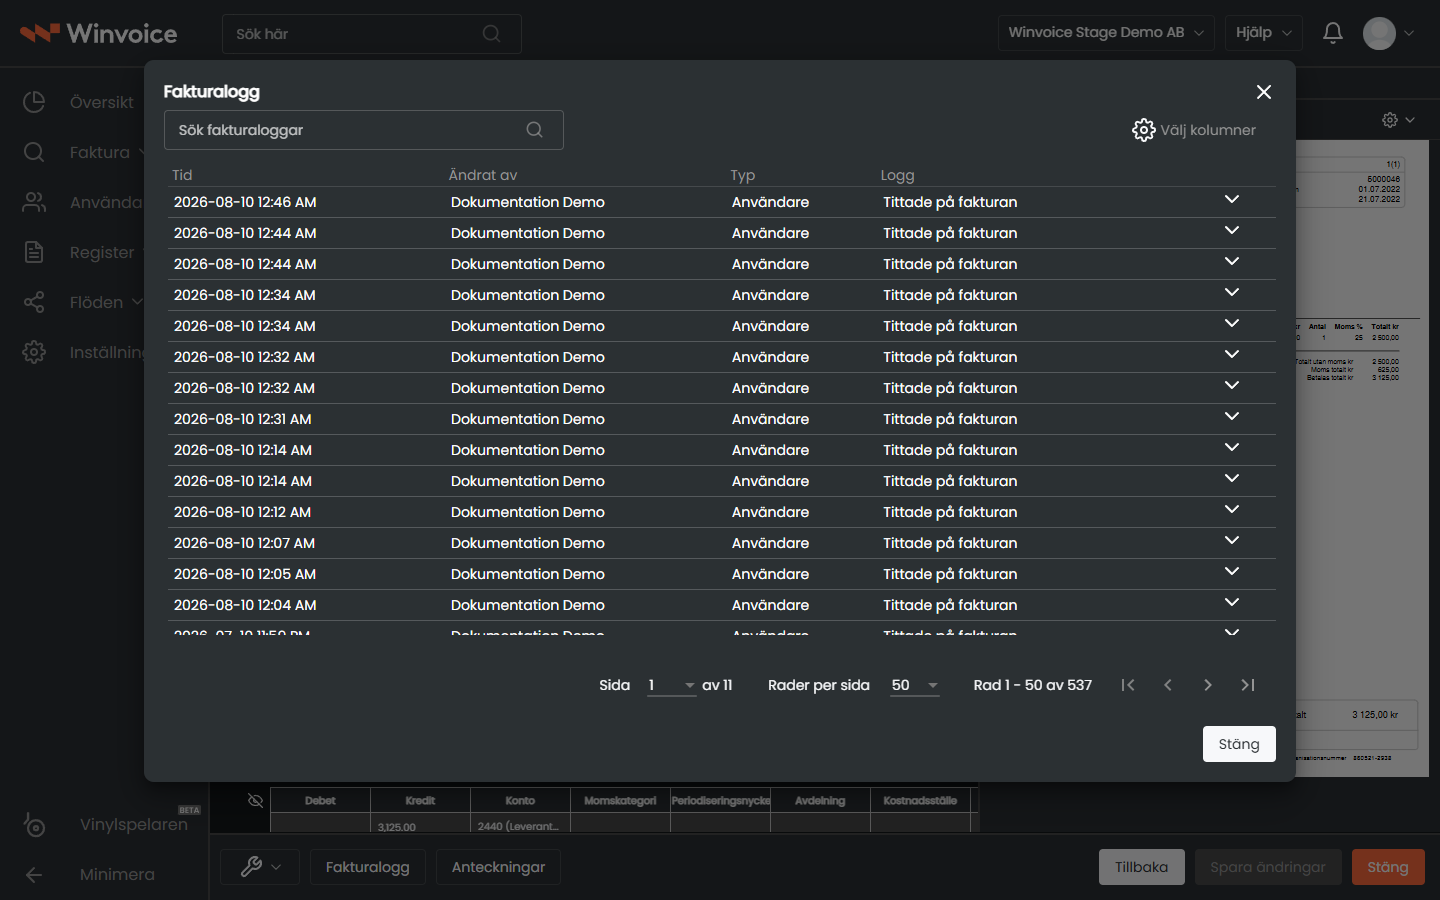
Task: Sort by the Tid column header
Action: 182,175
